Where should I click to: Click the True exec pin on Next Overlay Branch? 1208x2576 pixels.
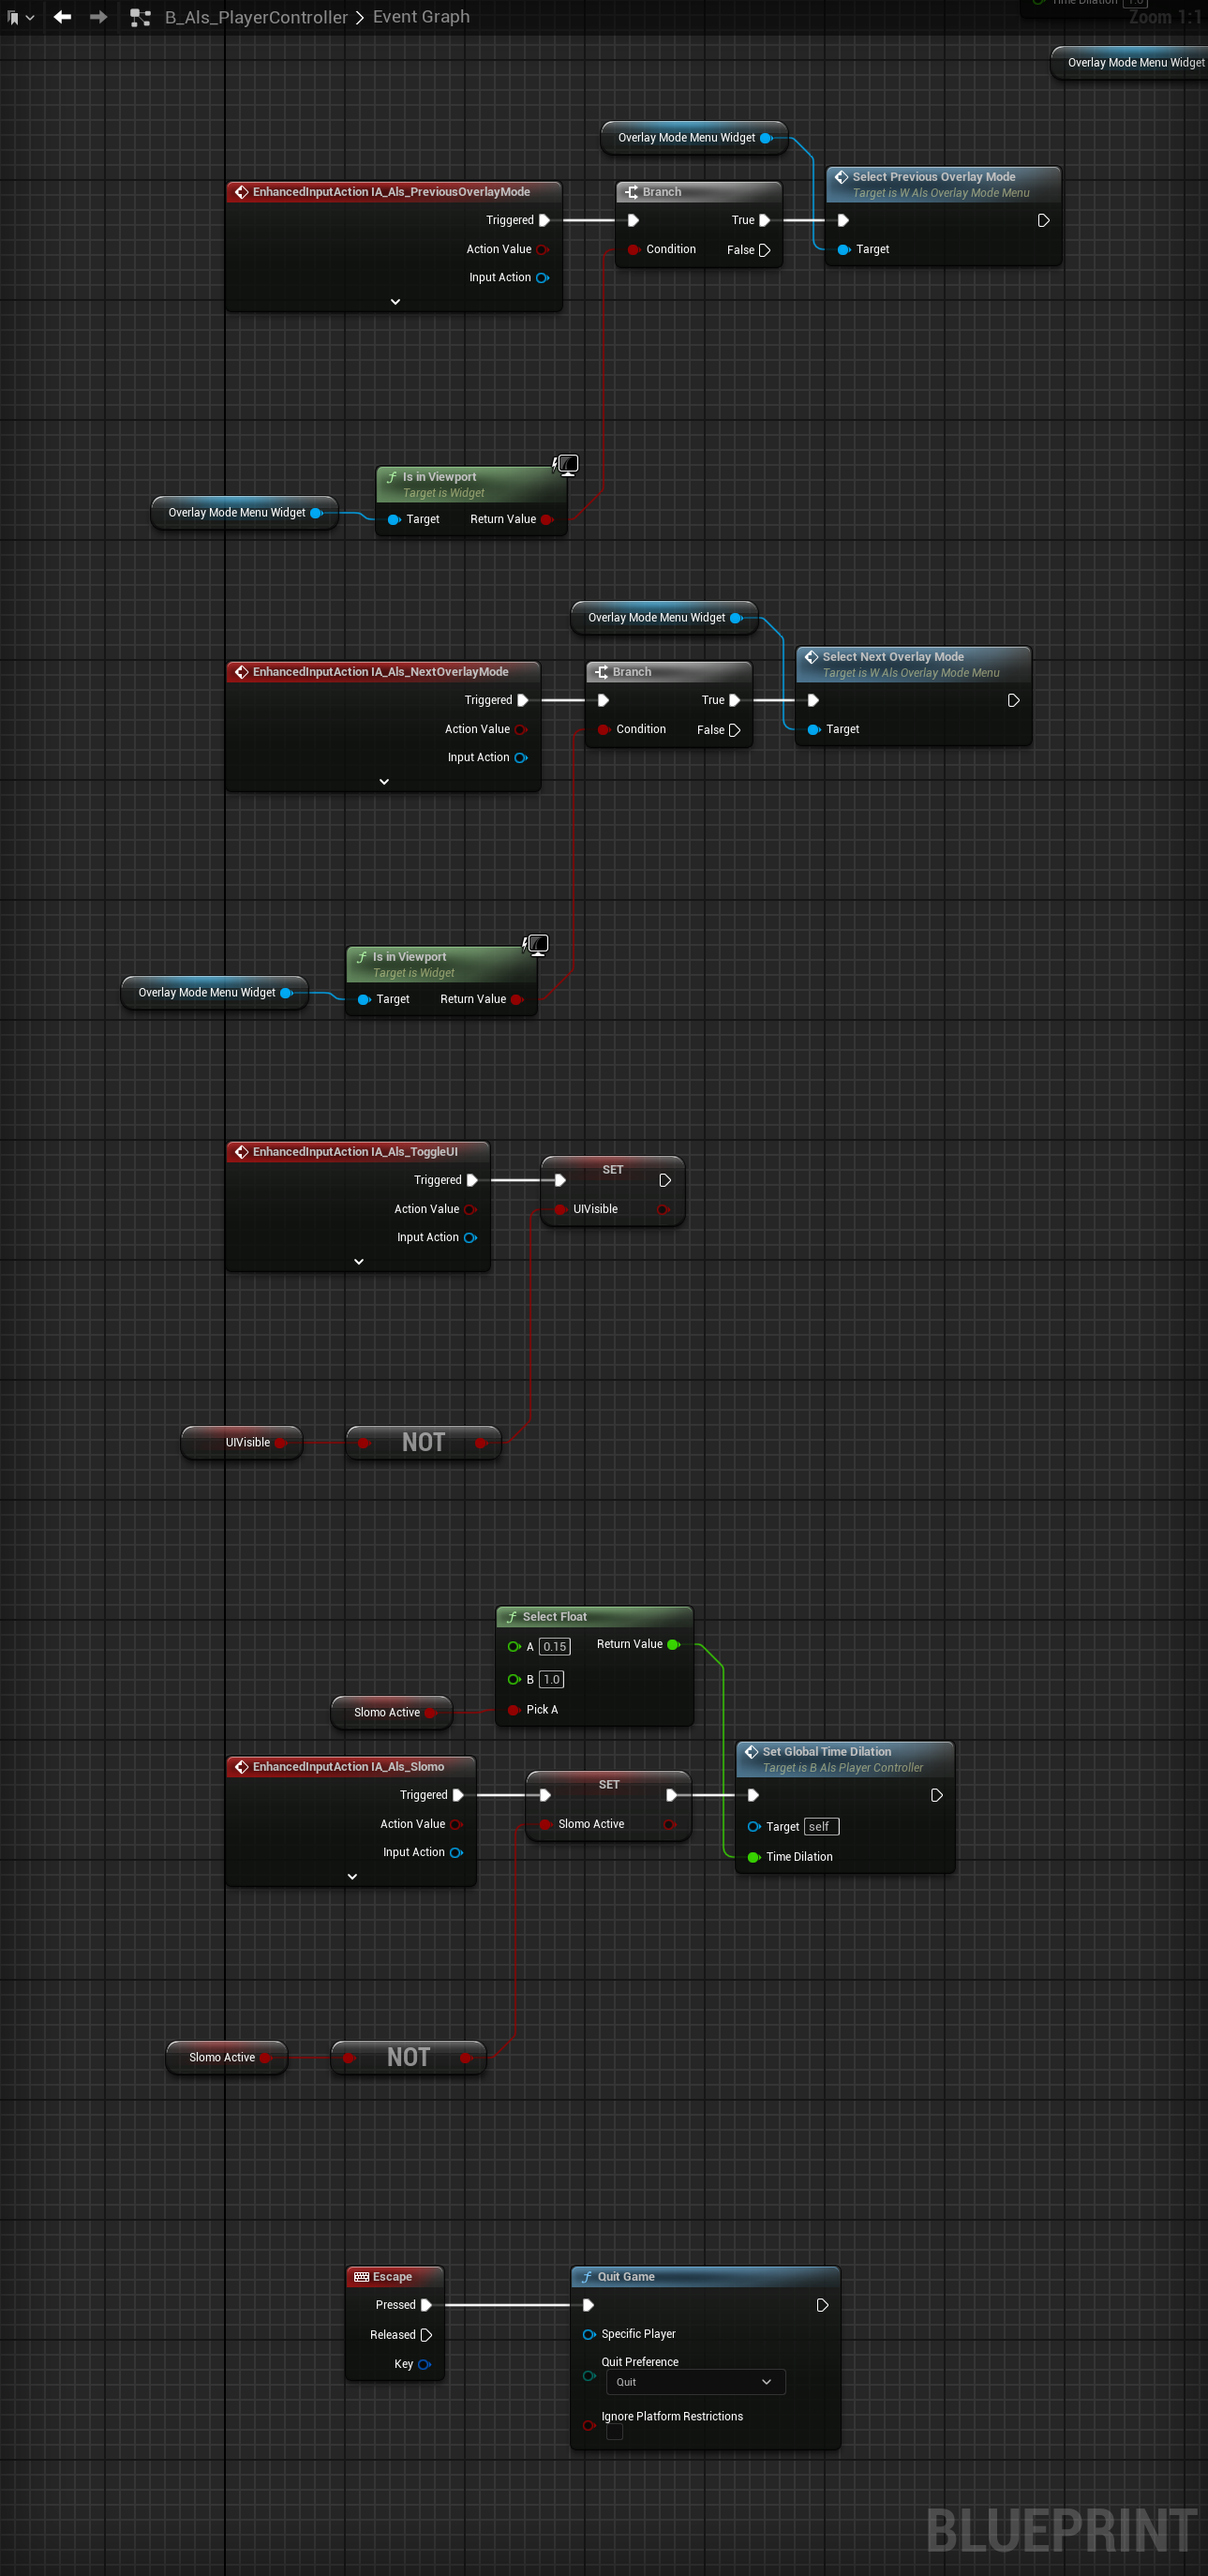coord(734,700)
